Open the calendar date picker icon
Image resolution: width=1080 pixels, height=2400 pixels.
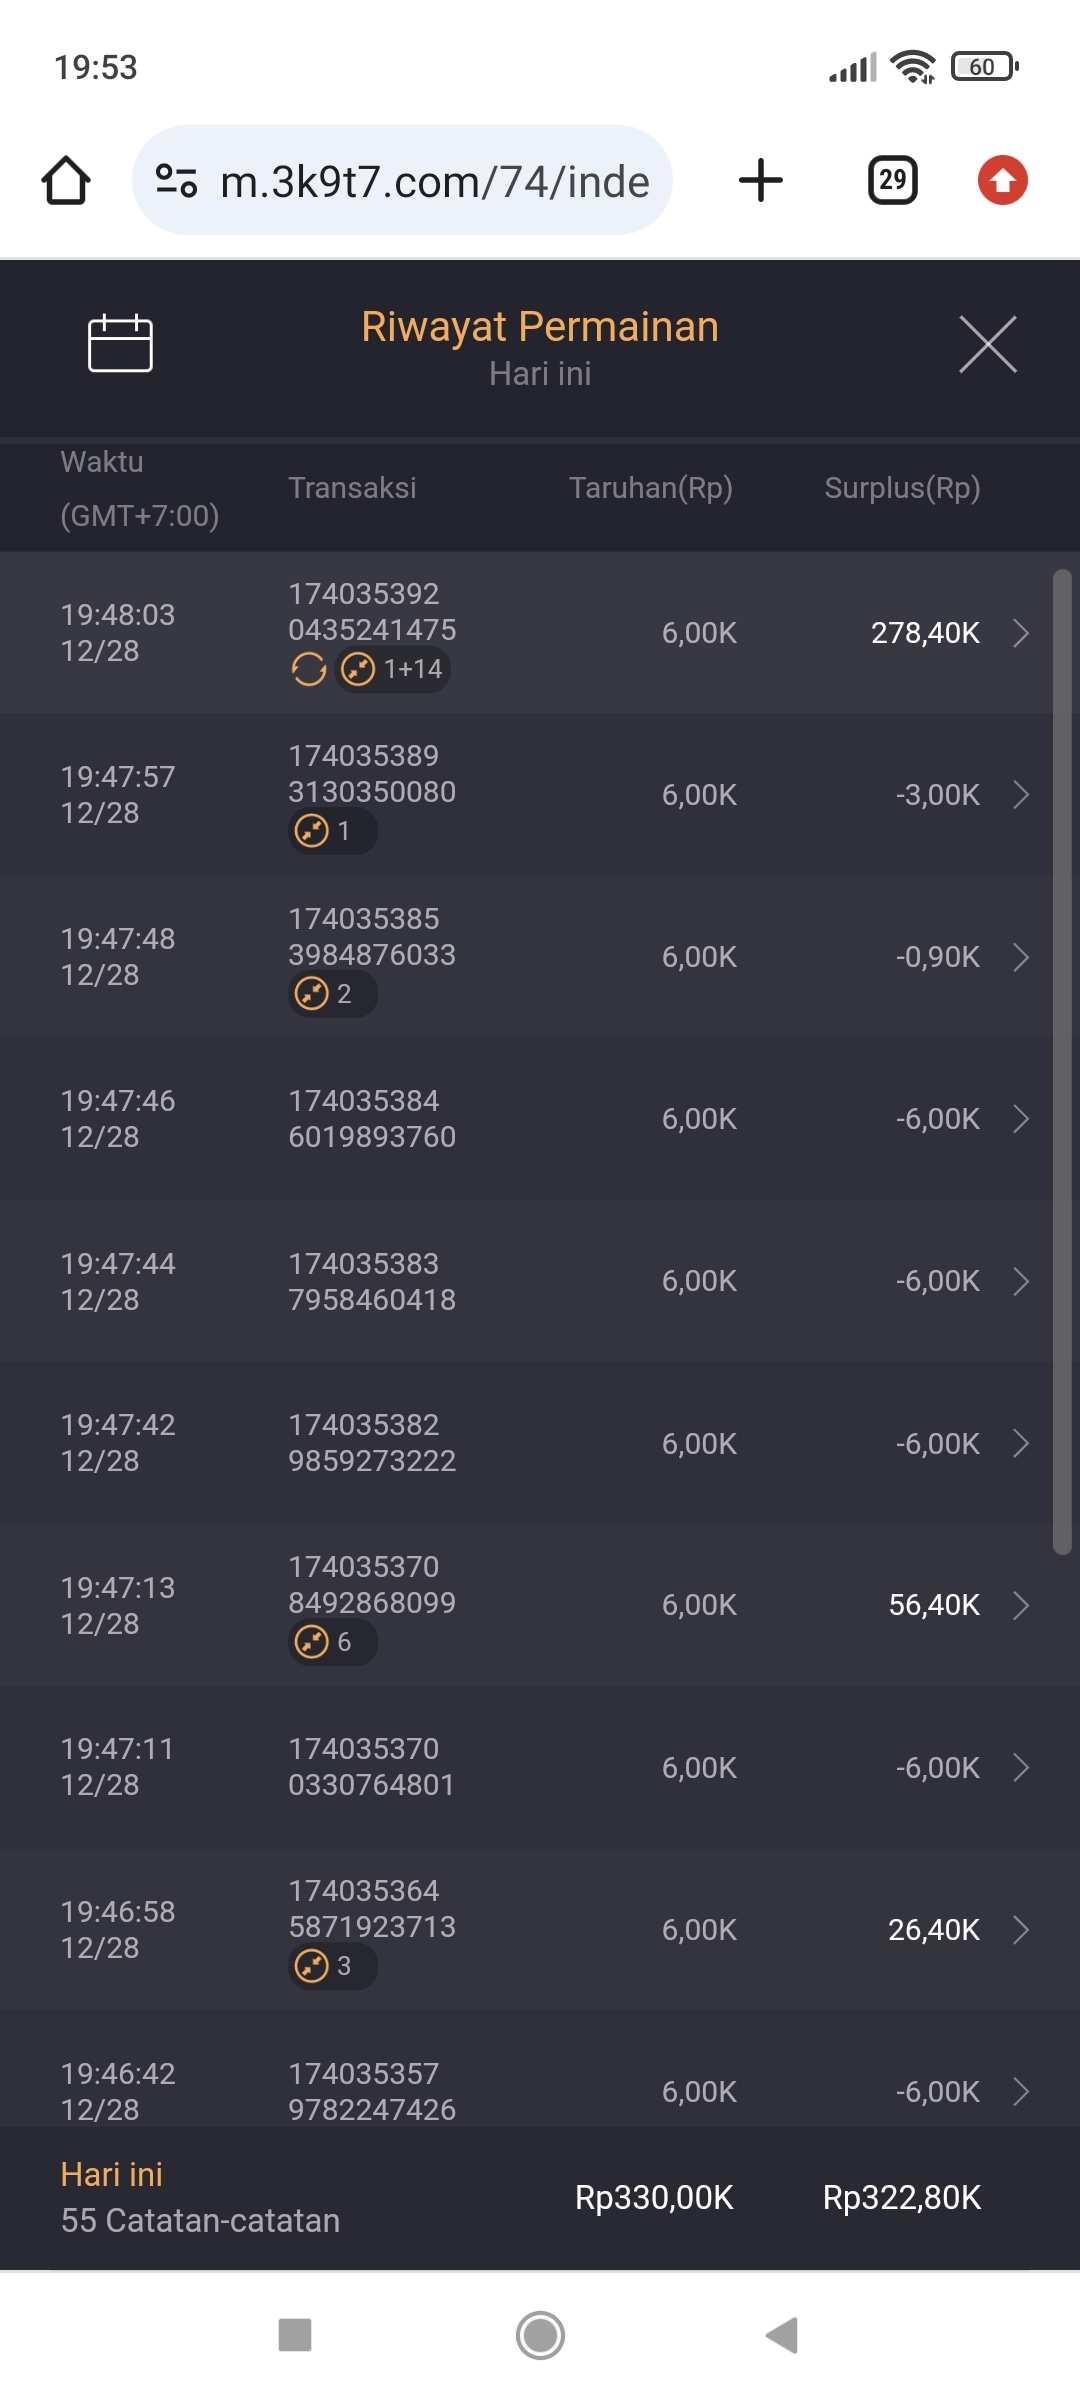pyautogui.click(x=120, y=343)
